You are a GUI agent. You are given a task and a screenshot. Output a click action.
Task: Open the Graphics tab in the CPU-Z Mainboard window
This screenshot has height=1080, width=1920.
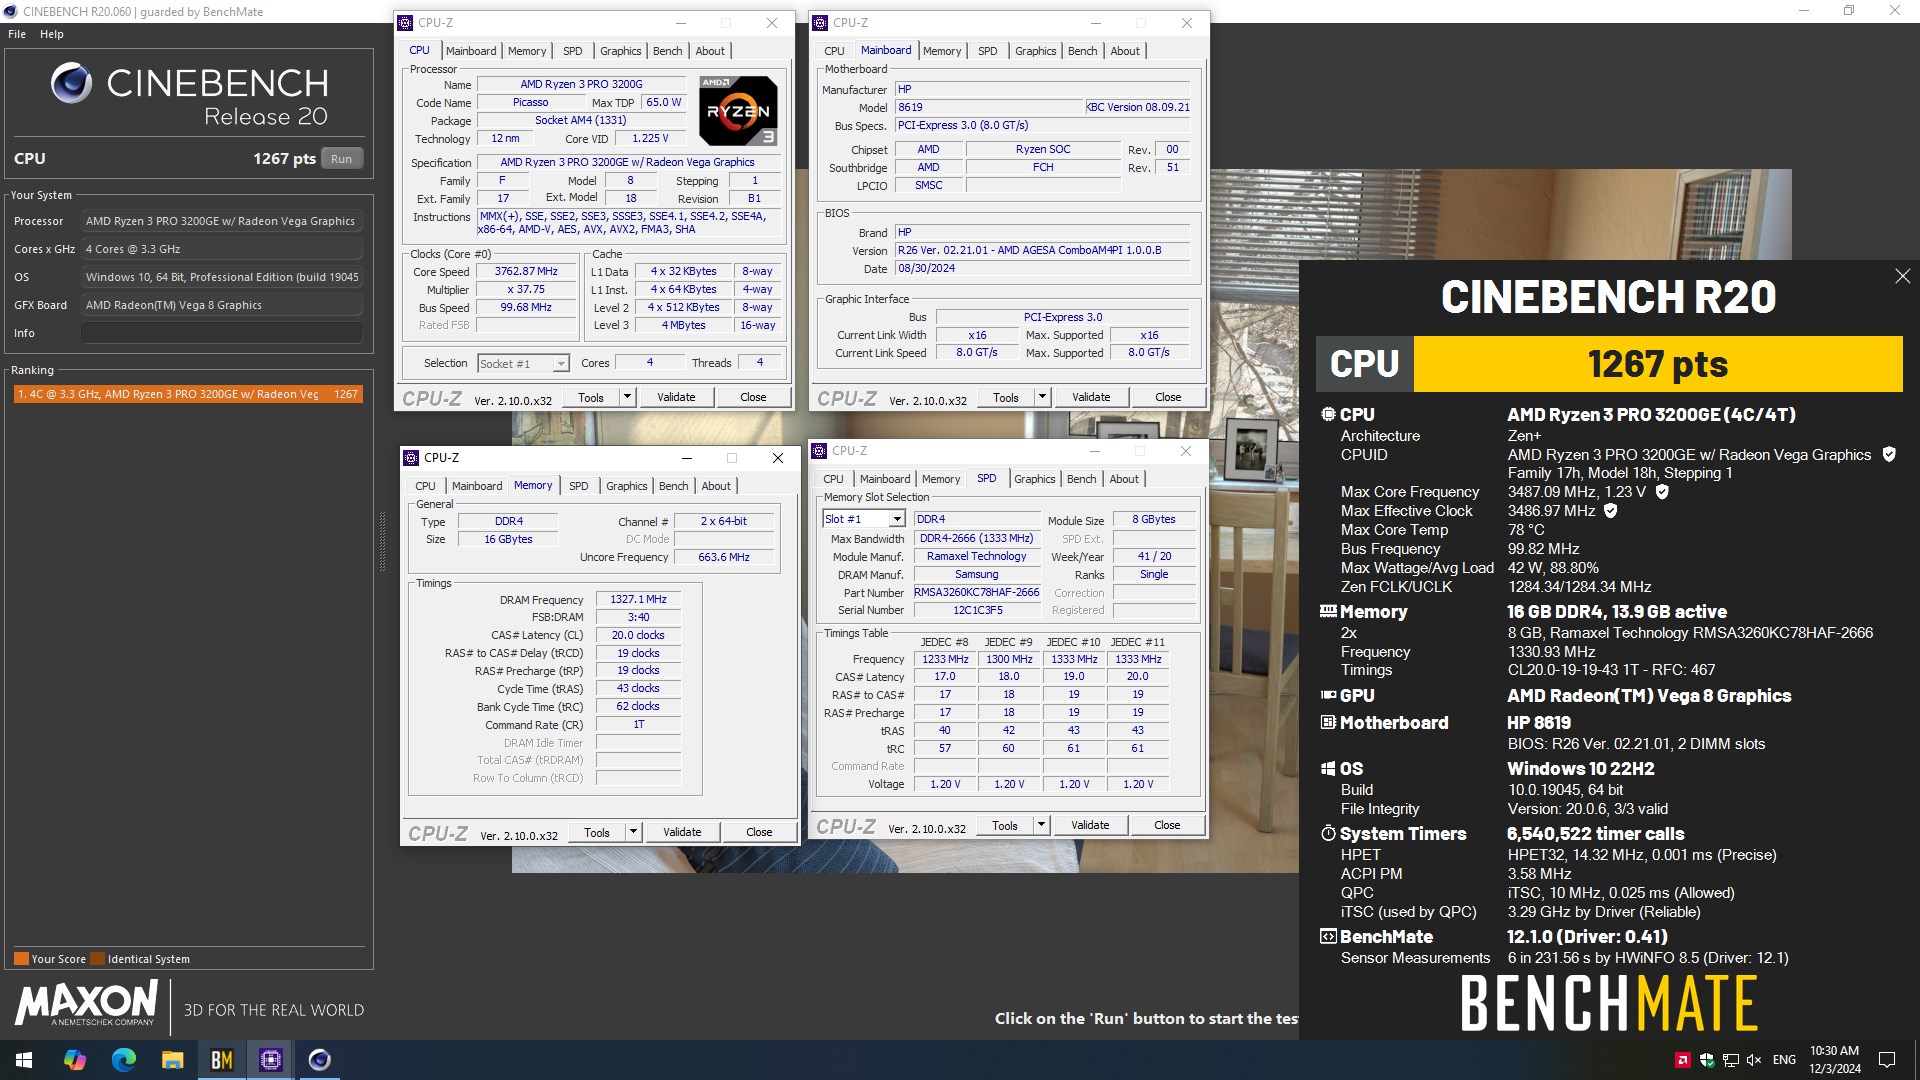[1035, 51]
